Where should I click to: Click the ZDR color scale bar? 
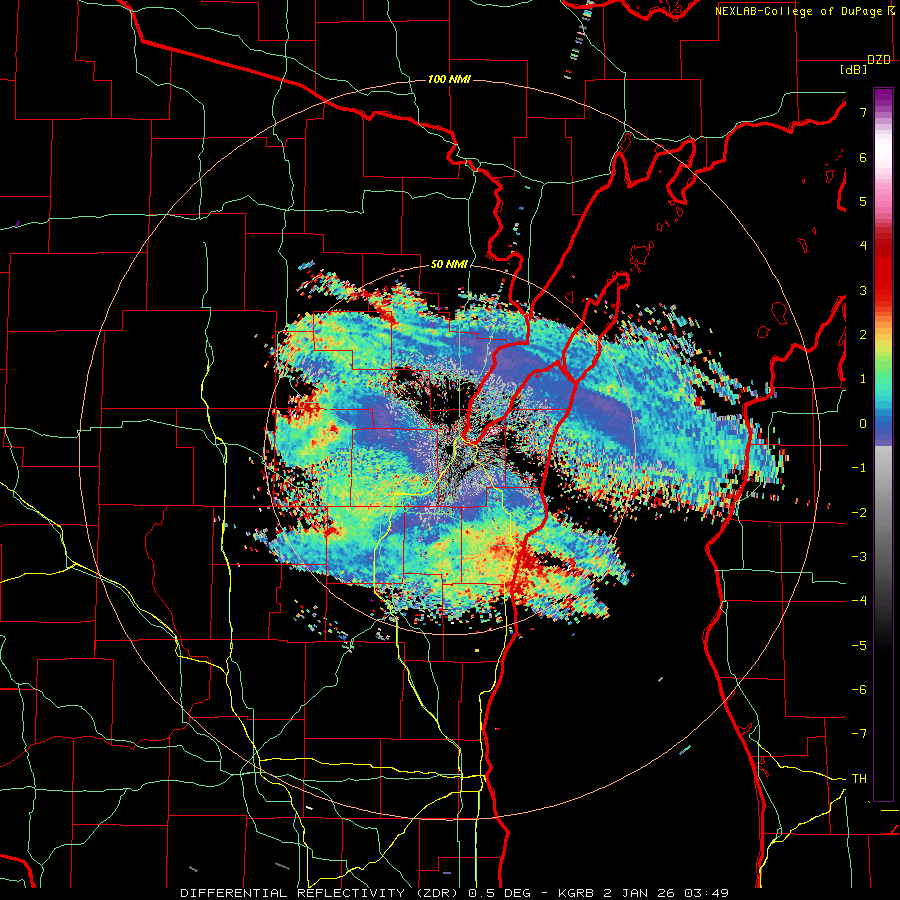883,444
